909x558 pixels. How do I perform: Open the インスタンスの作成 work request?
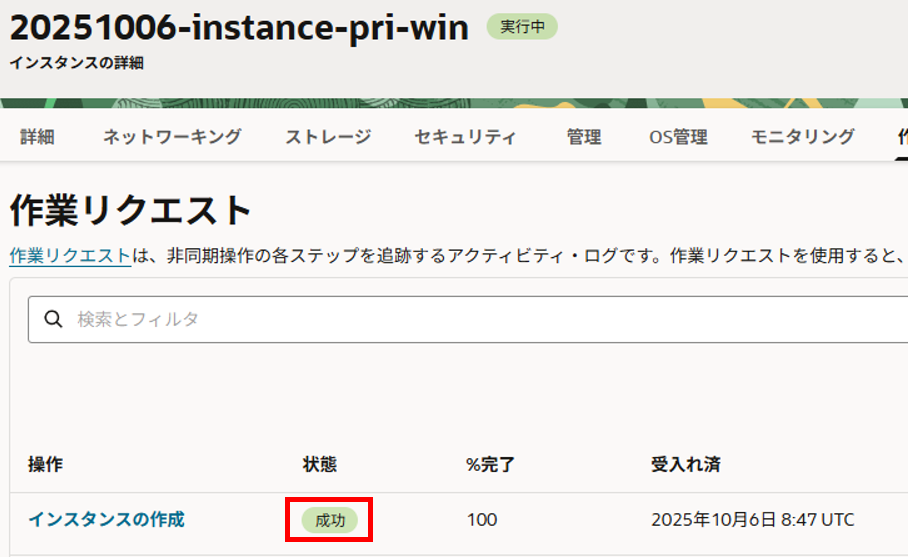pos(106,520)
